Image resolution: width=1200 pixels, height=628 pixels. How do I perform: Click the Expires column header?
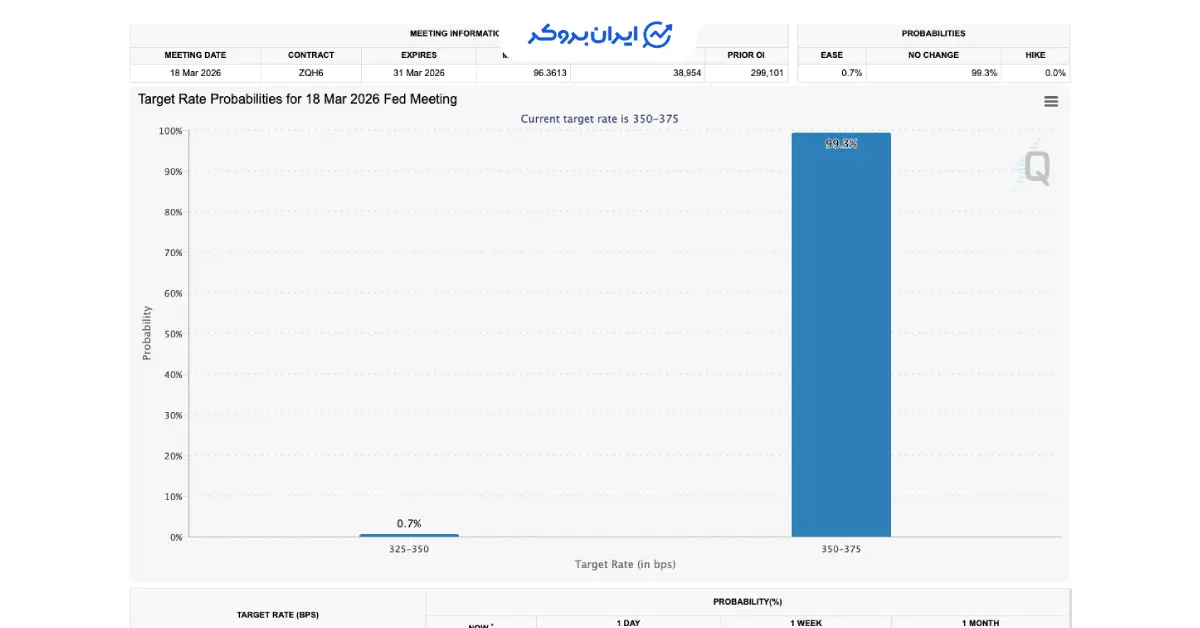tap(418, 55)
